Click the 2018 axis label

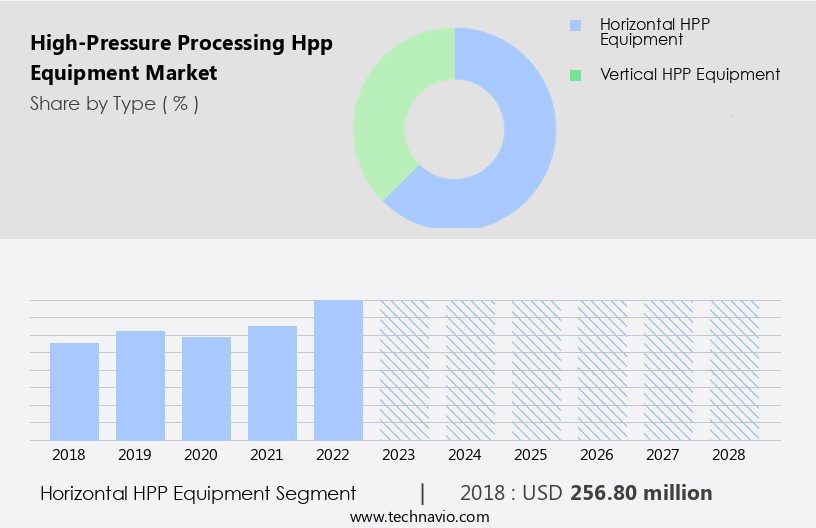(69, 455)
